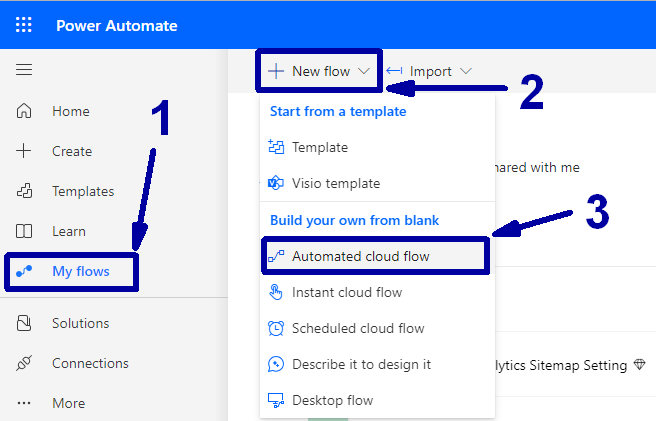The width and height of the screenshot is (656, 421).
Task: Click the Scheduled cloud flow clock icon
Action: tap(276, 328)
